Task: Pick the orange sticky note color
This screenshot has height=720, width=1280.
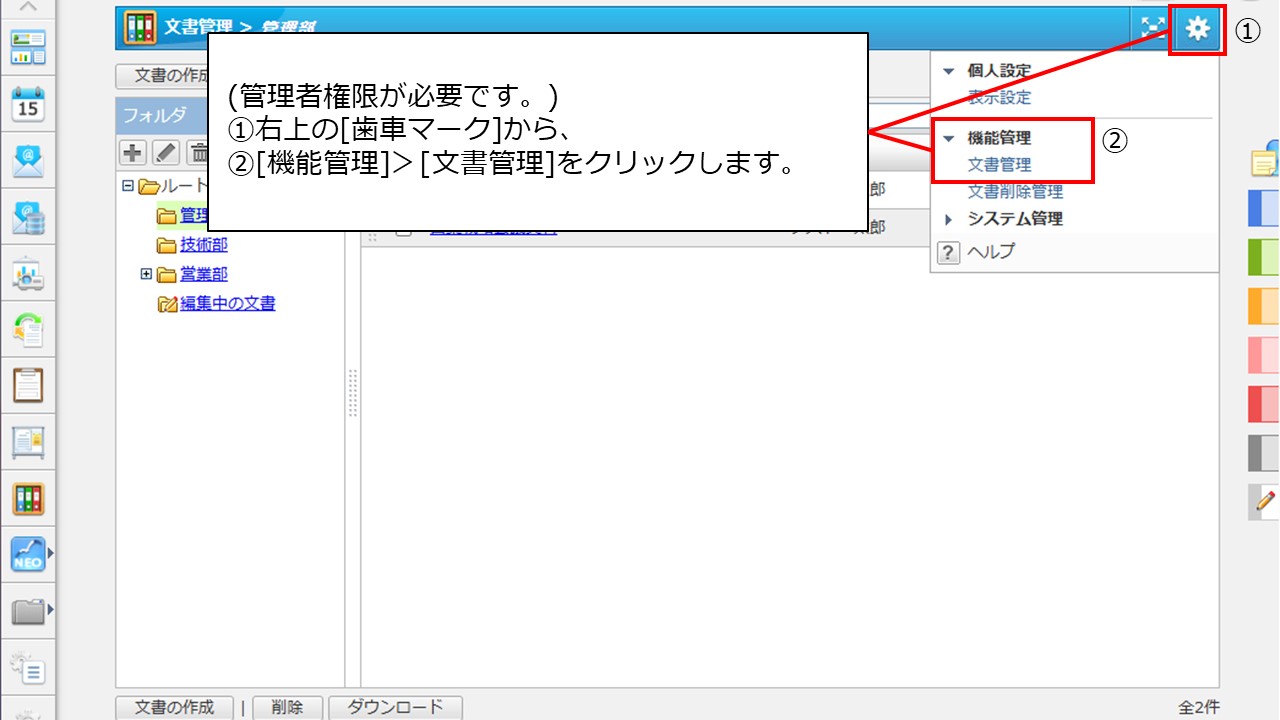Action: click(x=1265, y=306)
